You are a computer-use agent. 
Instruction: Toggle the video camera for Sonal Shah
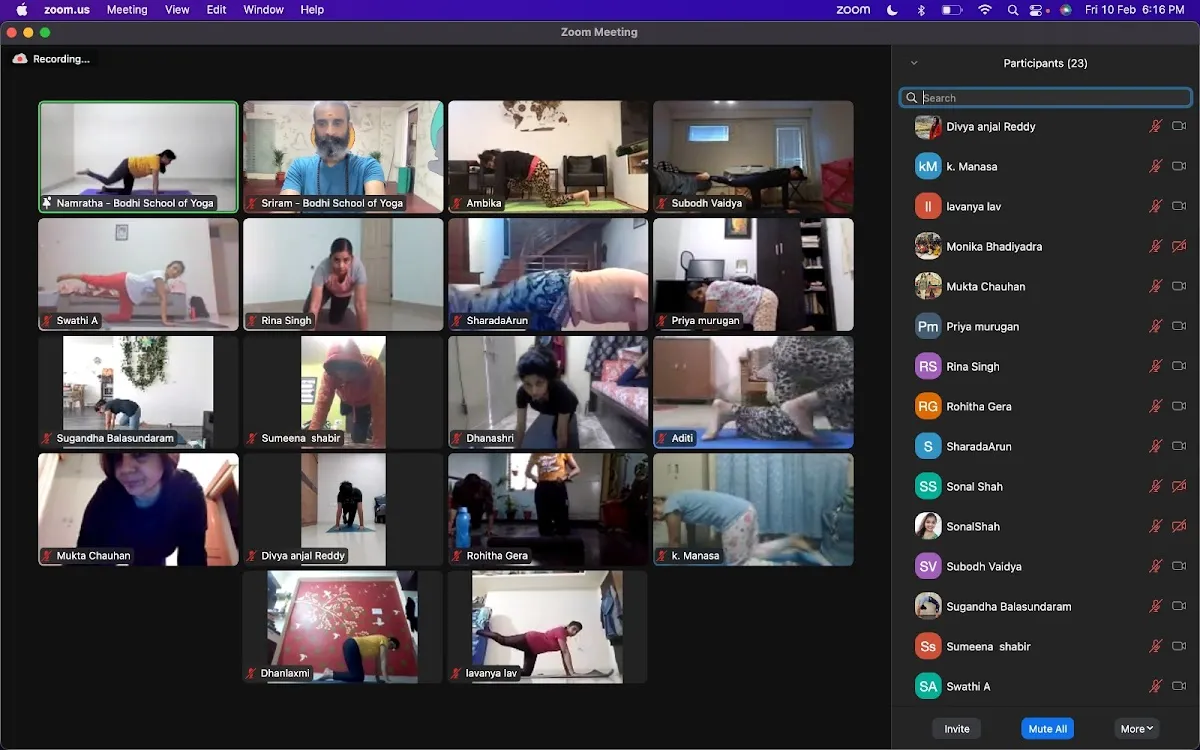click(1179, 487)
